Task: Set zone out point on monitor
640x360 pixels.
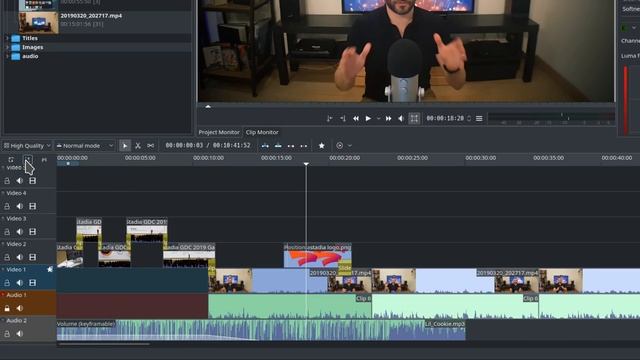Action: (343, 118)
